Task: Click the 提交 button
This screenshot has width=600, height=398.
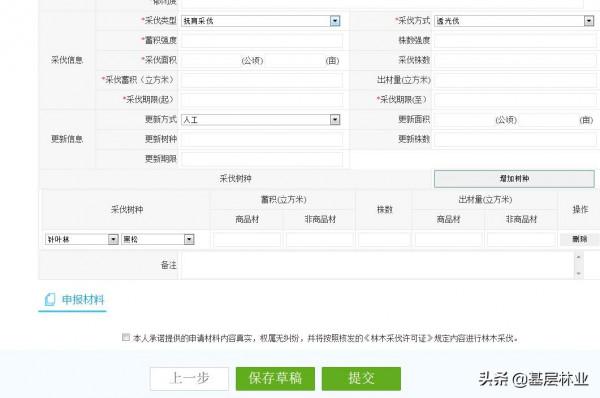Action: coord(361,378)
